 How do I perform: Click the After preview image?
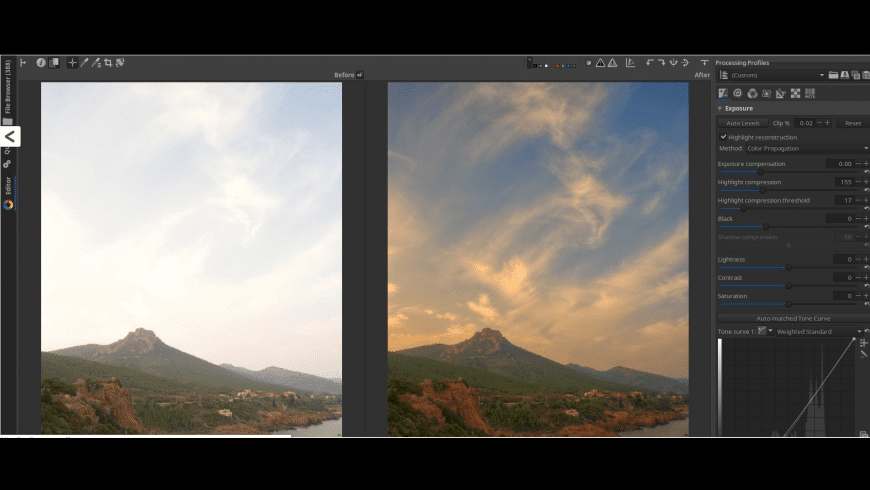click(538, 259)
